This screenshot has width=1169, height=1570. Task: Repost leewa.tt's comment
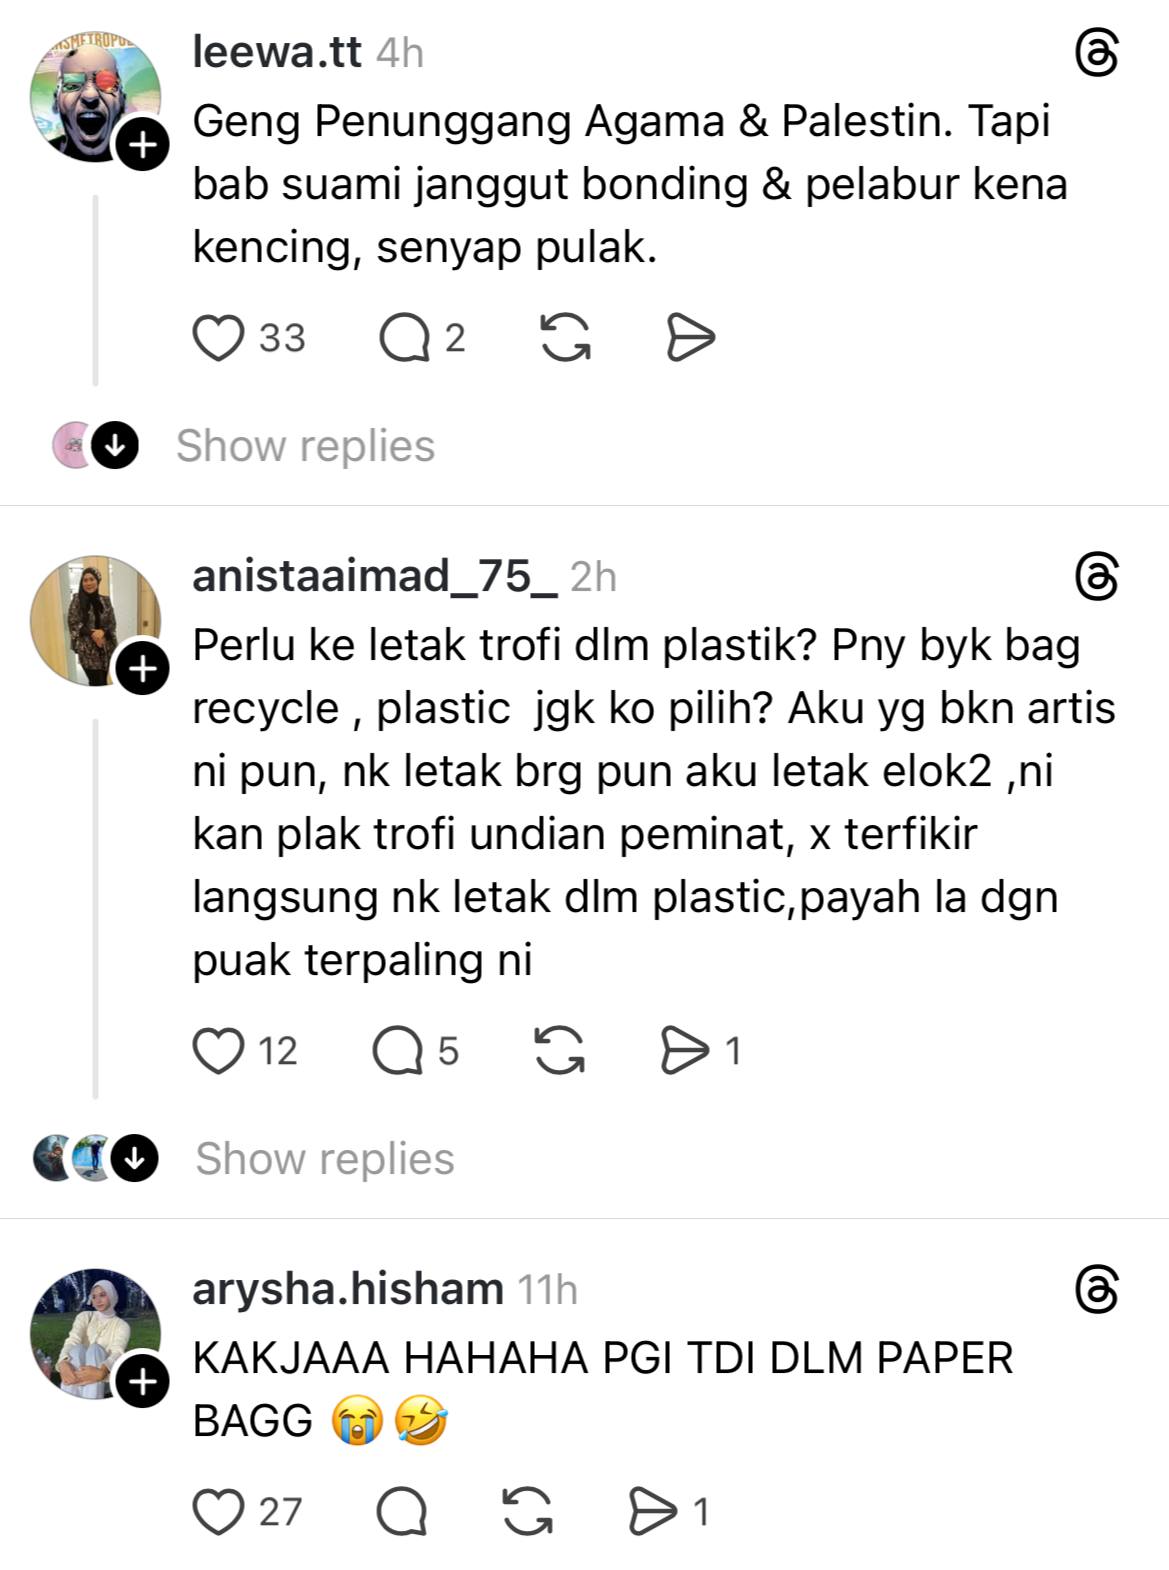tap(565, 337)
